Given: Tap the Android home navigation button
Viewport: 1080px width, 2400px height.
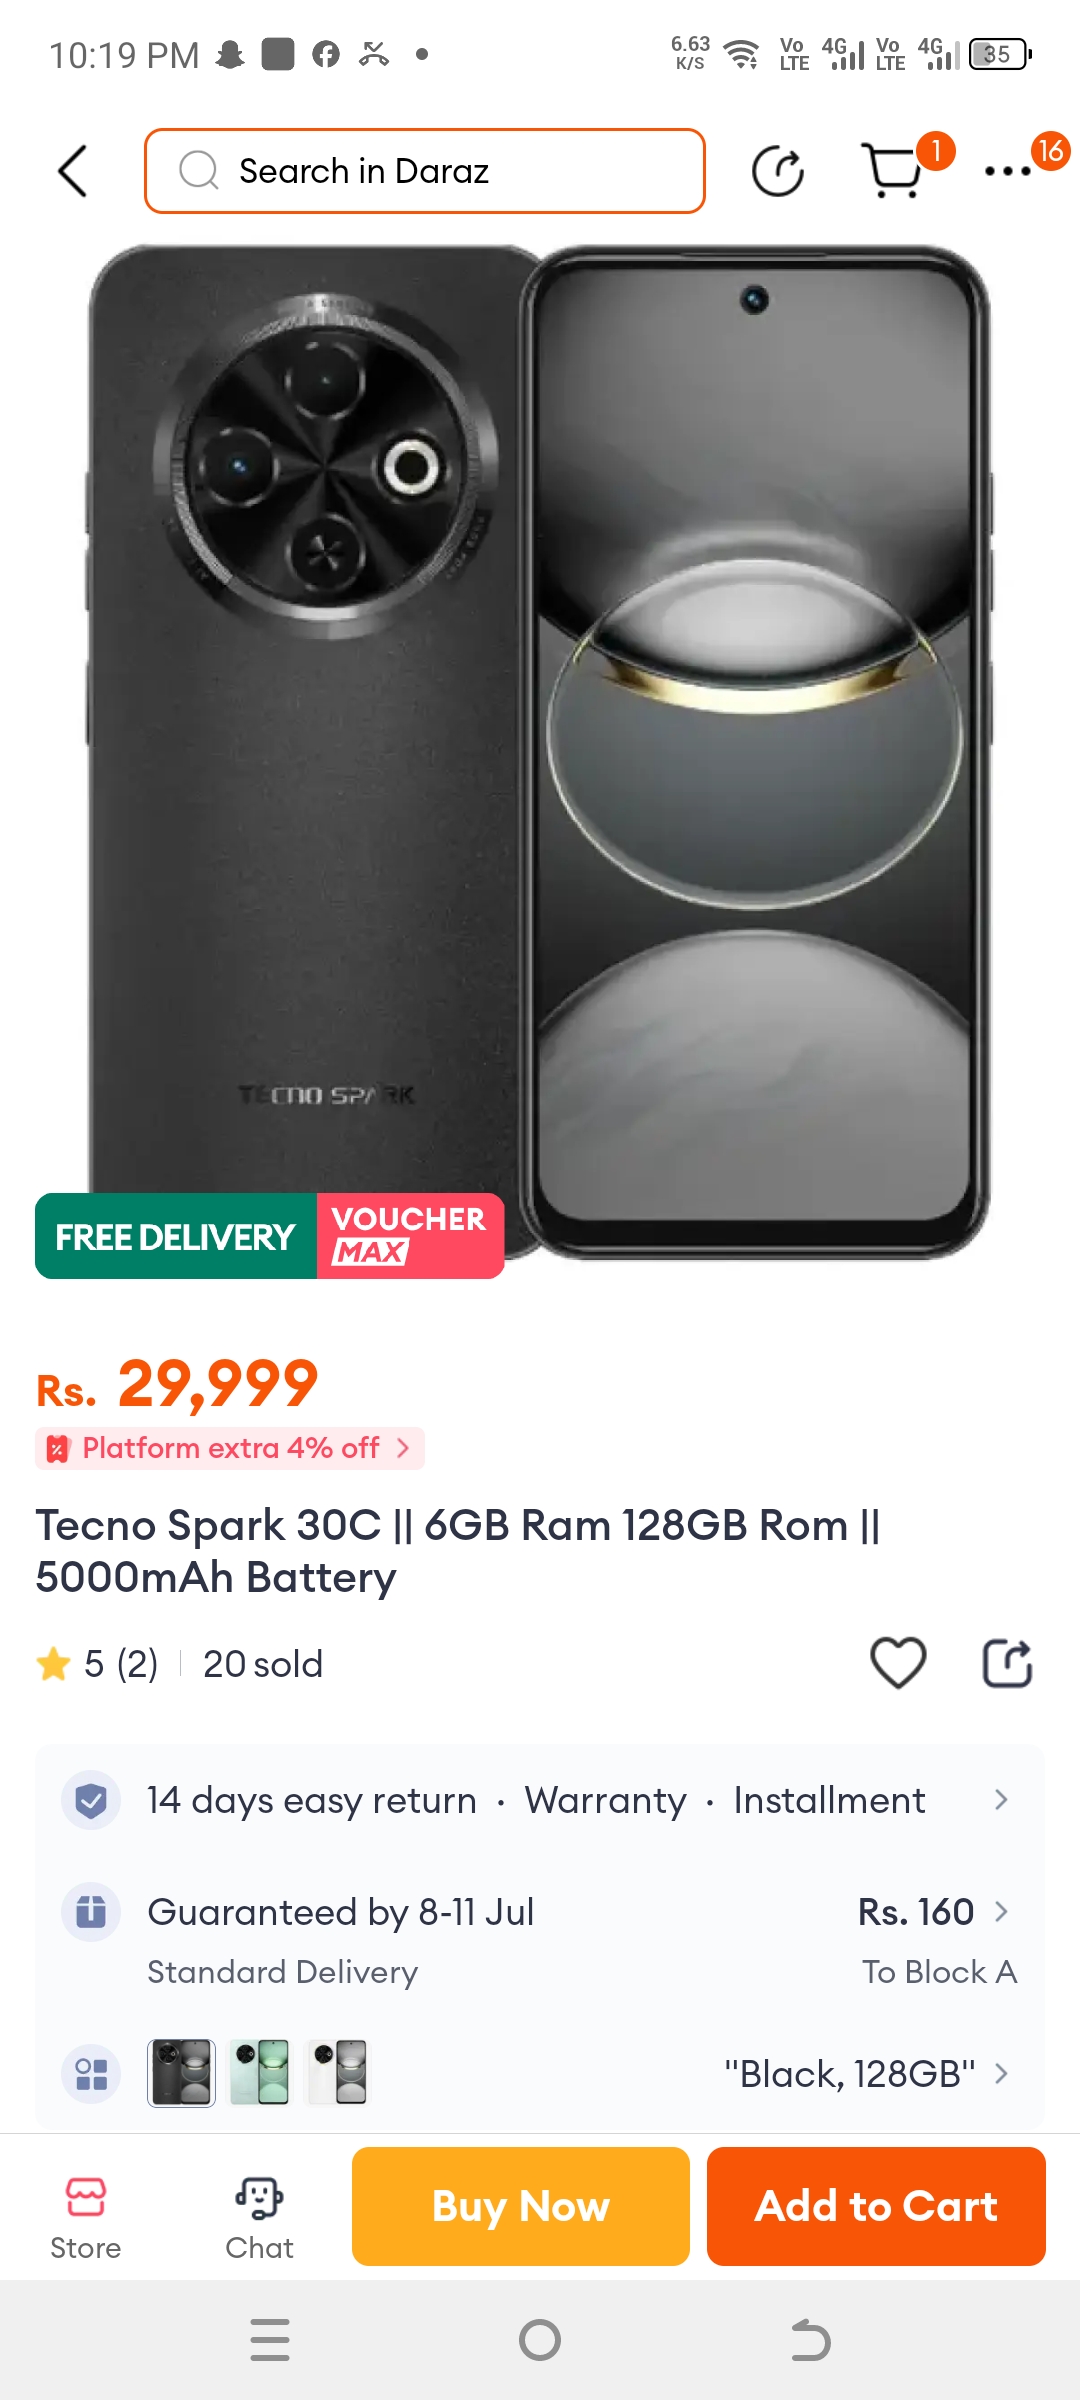Looking at the screenshot, I should click(x=540, y=2340).
